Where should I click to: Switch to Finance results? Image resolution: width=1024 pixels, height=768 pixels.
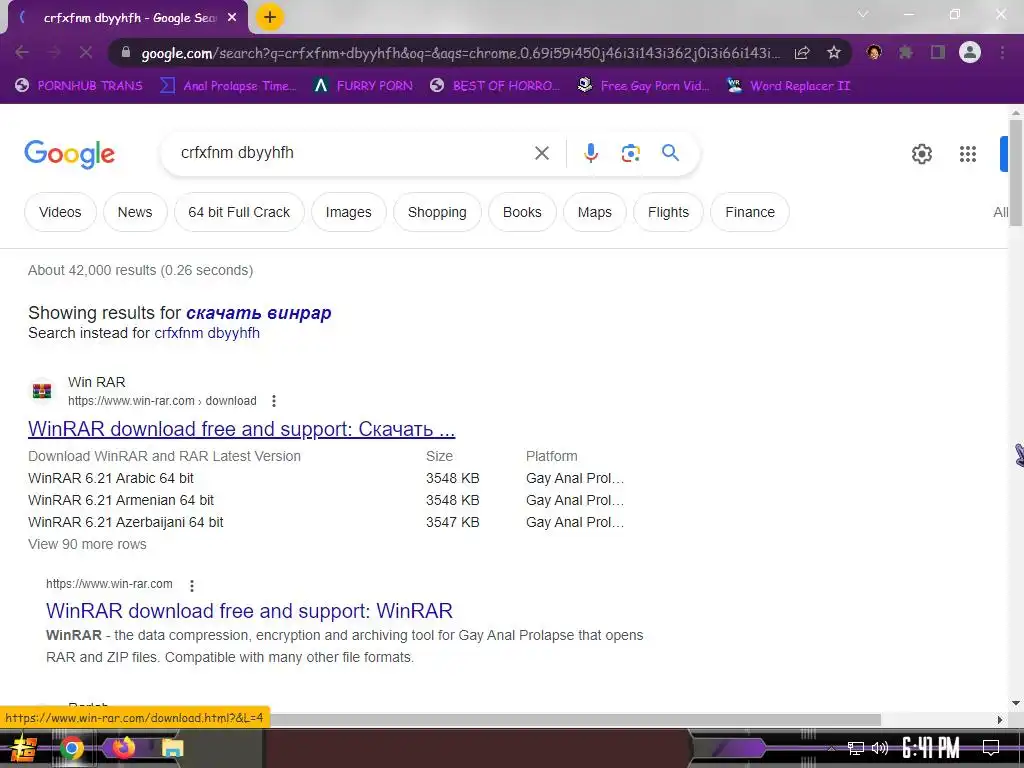(750, 212)
